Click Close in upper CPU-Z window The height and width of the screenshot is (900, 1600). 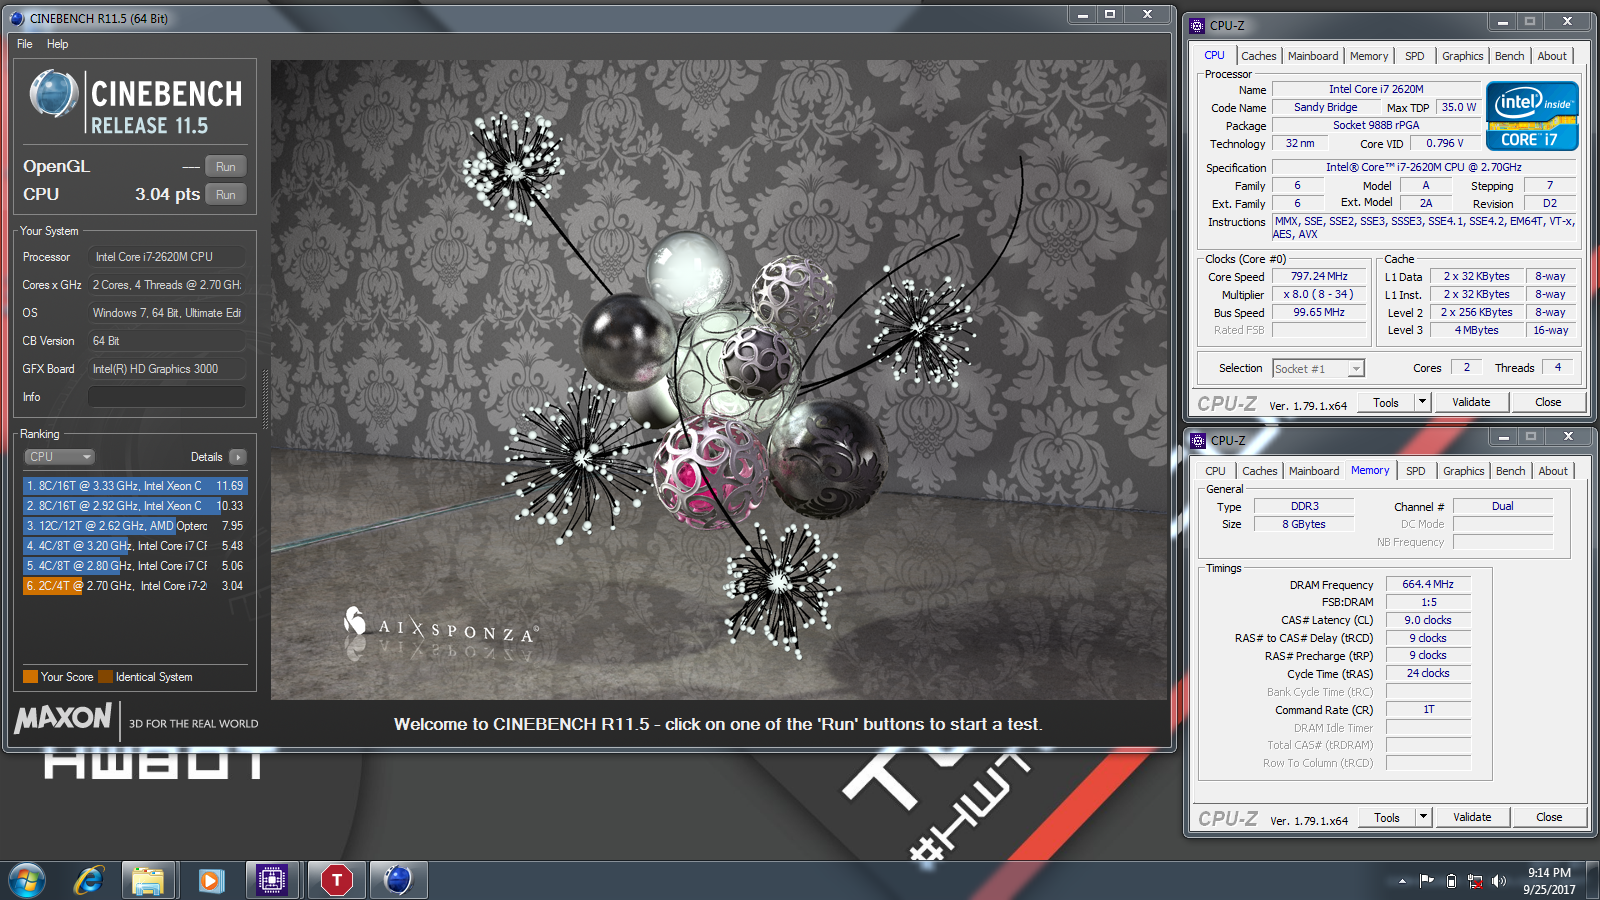[1548, 403]
